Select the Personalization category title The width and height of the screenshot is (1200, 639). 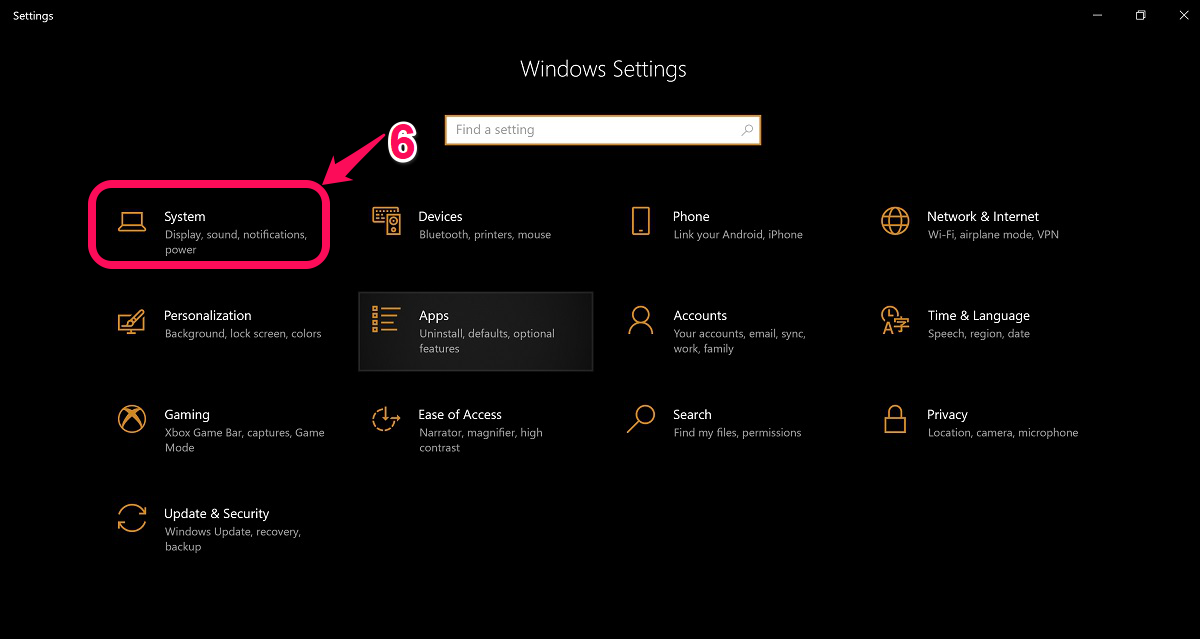click(x=208, y=315)
